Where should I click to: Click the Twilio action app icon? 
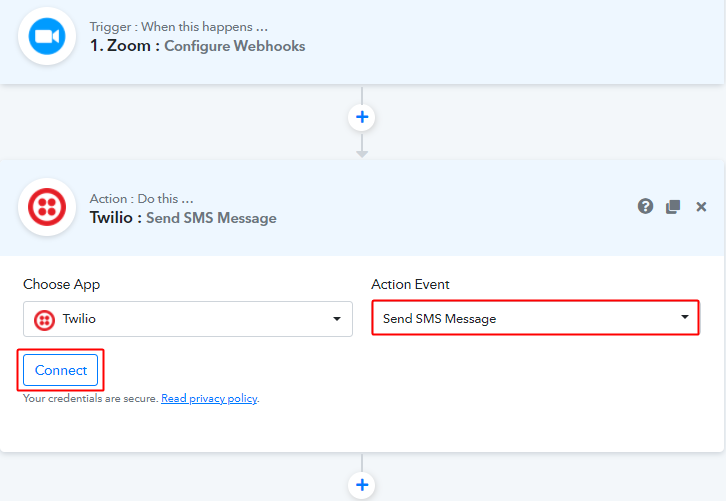coord(47,207)
